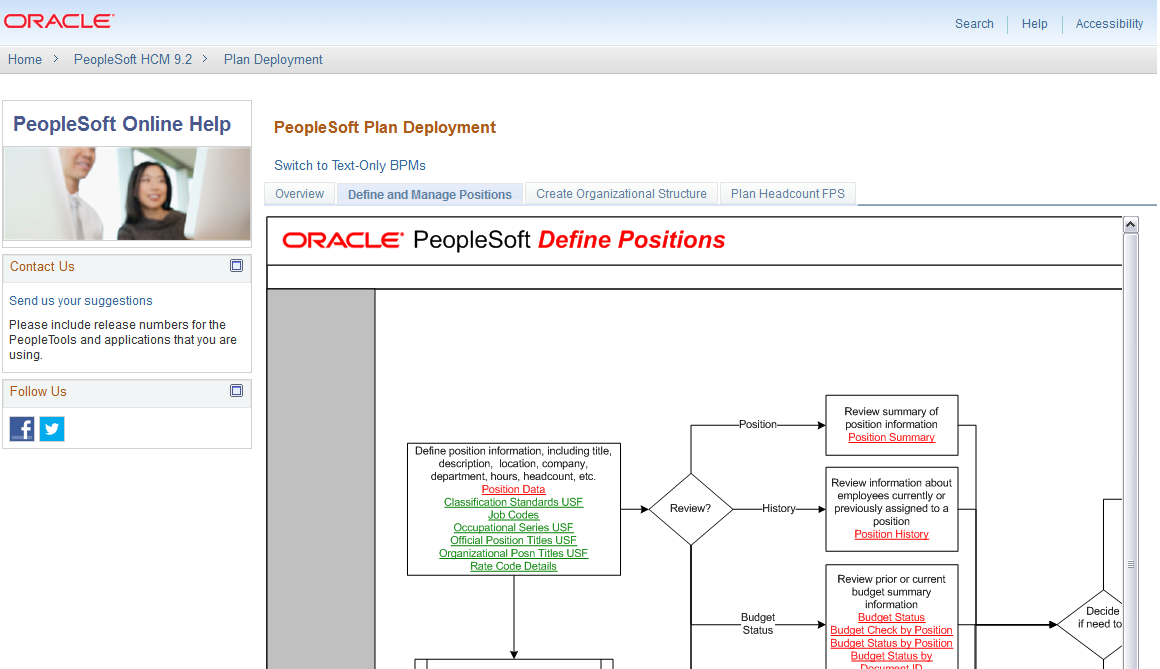
Task: Open the Accessibility link
Action: [1109, 24]
